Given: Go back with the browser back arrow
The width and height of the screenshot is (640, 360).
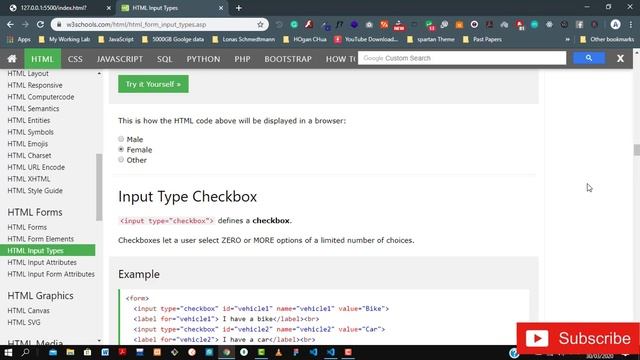Looking at the screenshot, I should point(10,24).
